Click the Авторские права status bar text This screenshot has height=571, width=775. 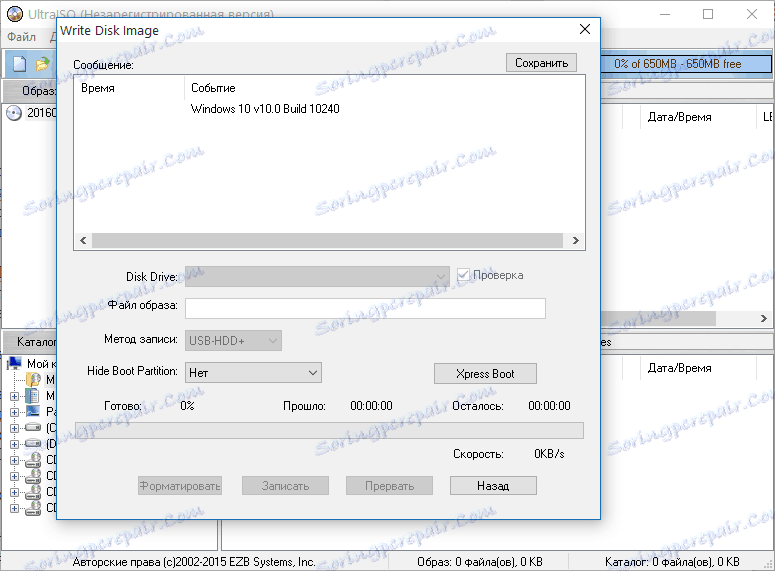pyautogui.click(x=194, y=562)
